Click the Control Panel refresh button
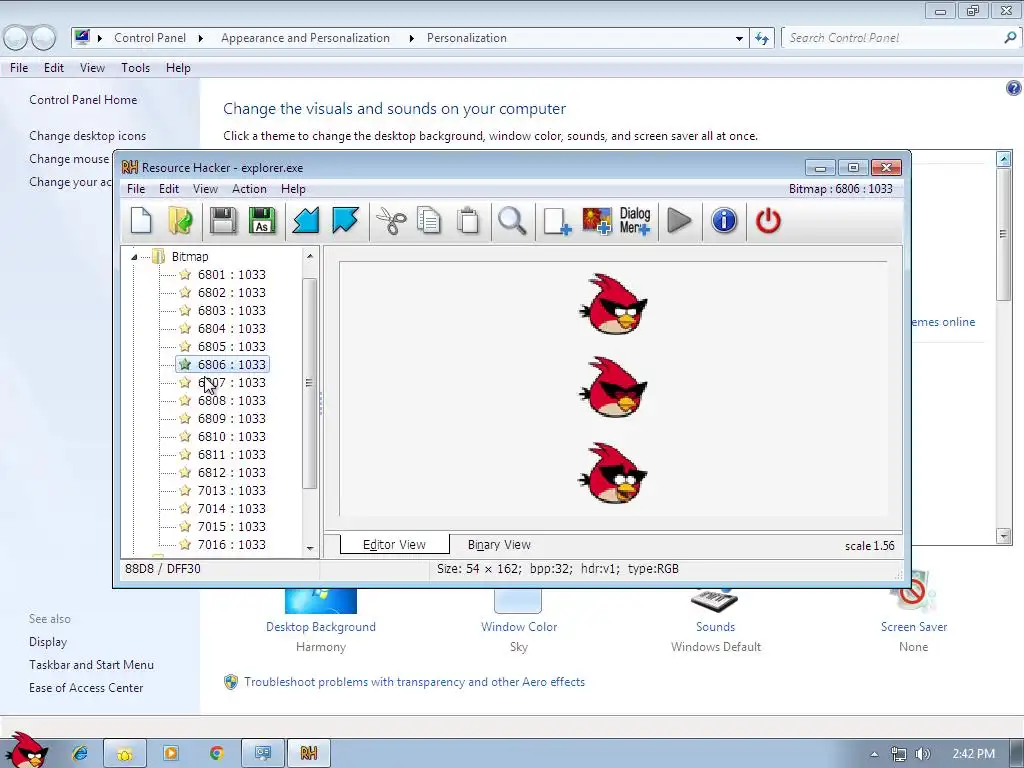This screenshot has width=1024, height=768. 761,39
